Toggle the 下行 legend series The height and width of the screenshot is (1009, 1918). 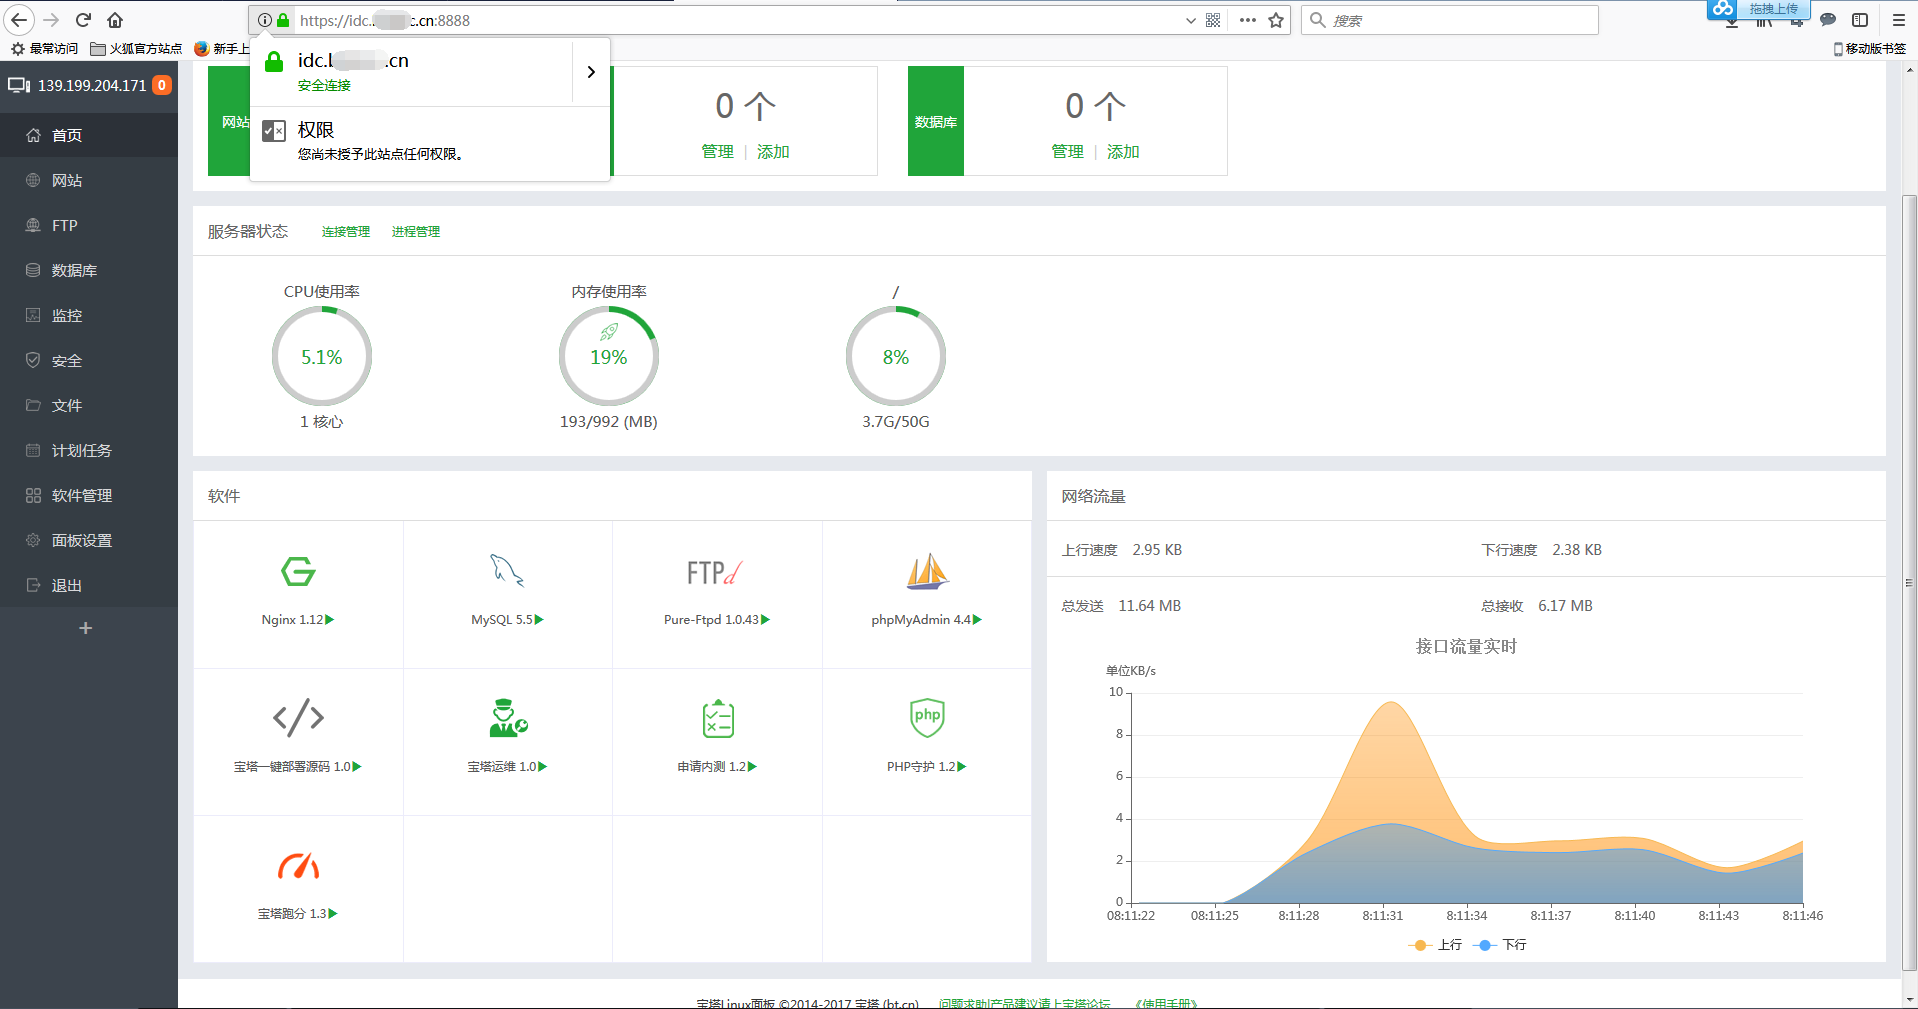(1501, 945)
